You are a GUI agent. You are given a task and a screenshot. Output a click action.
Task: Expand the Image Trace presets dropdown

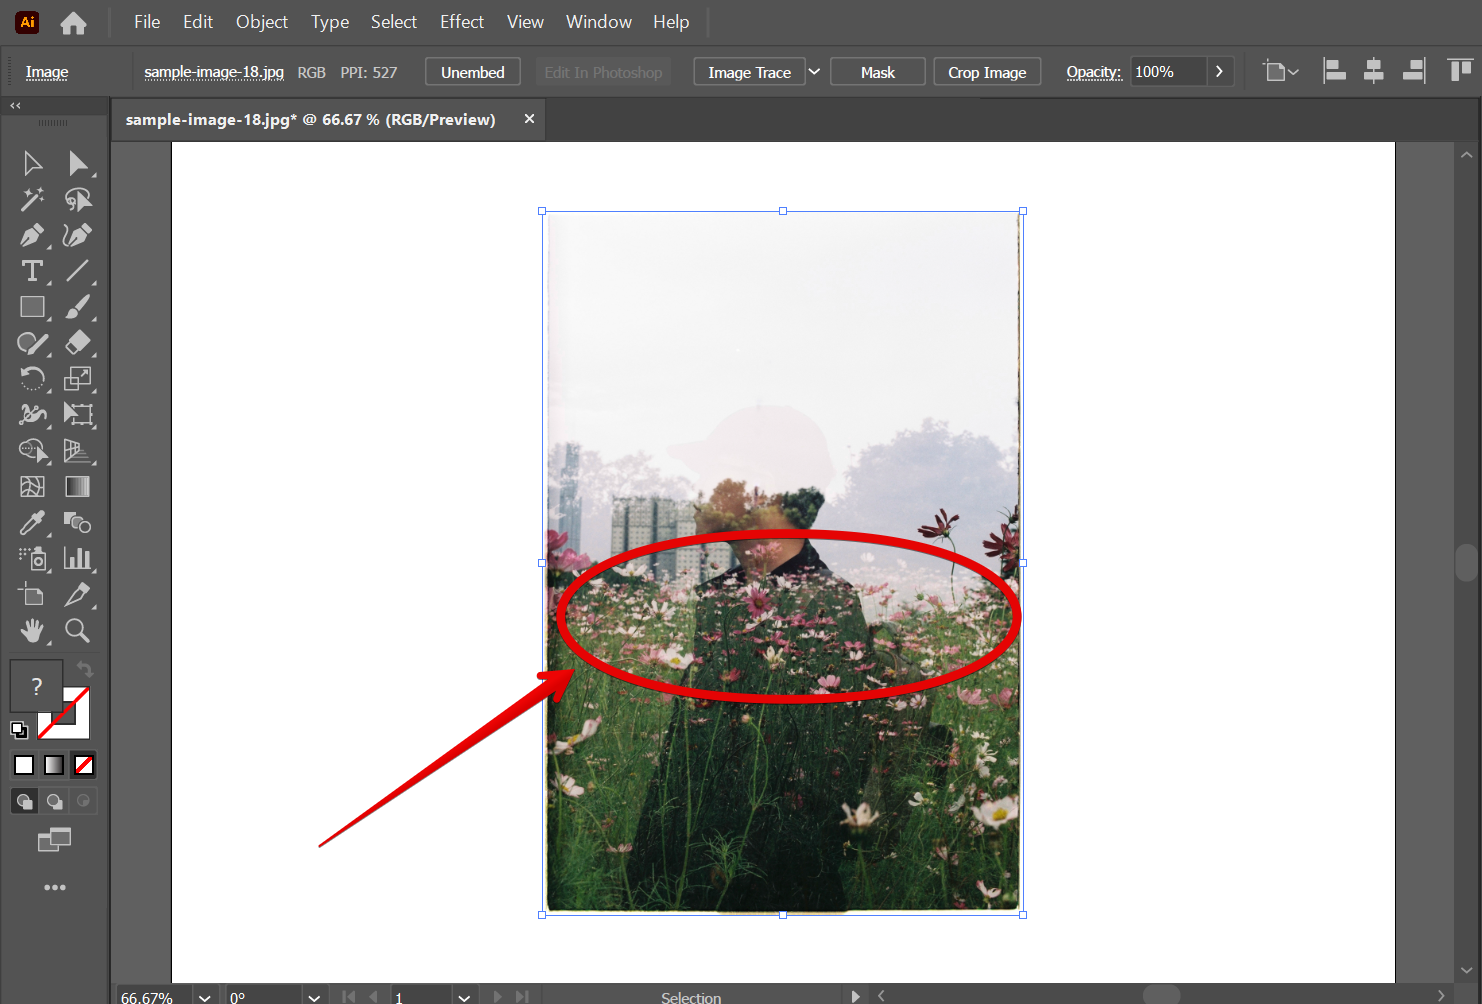click(x=814, y=72)
